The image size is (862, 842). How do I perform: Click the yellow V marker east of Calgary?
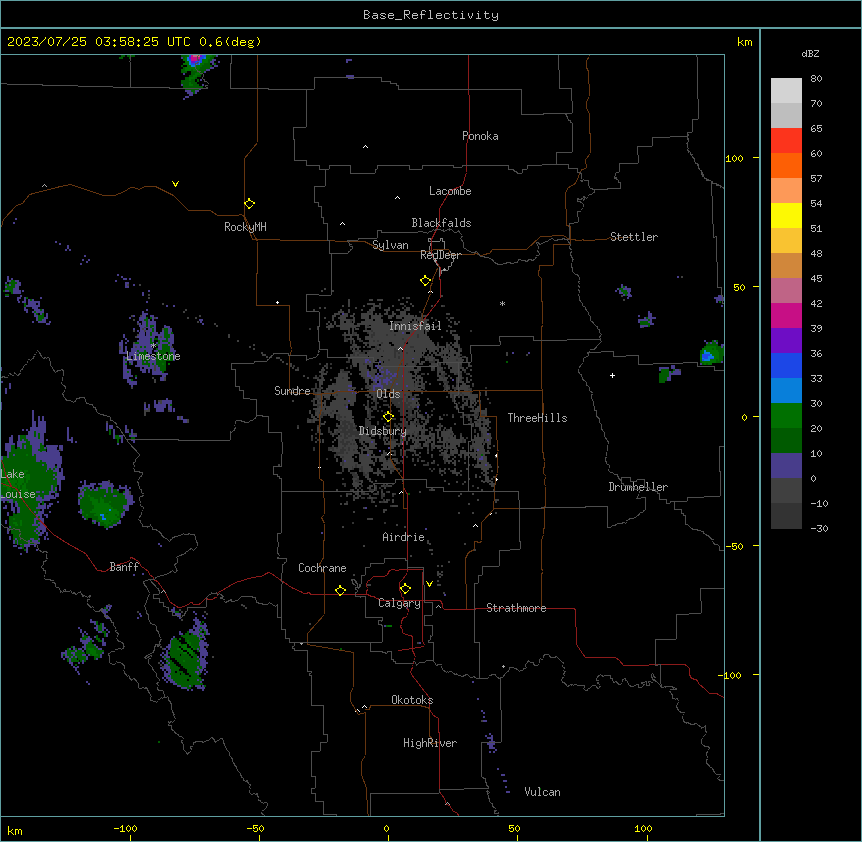pyautogui.click(x=429, y=584)
